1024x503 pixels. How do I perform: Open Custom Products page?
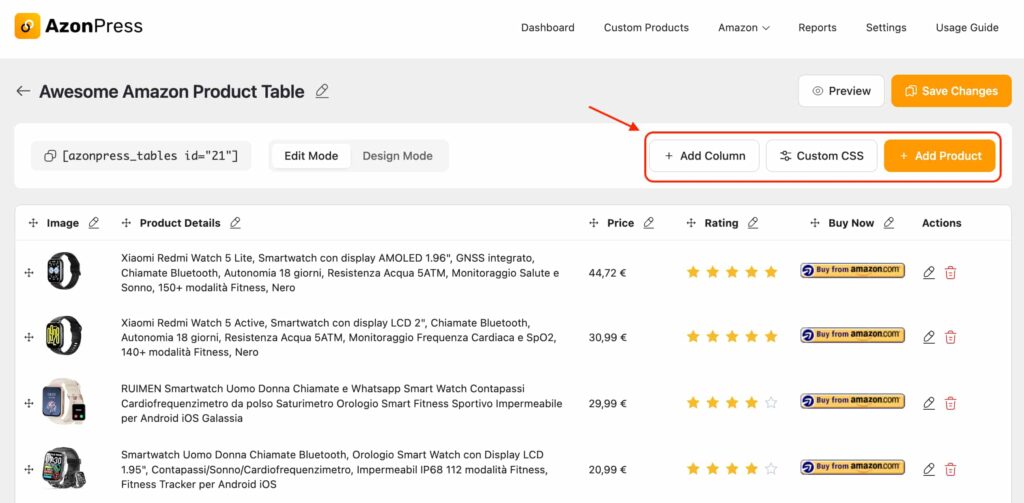(x=646, y=27)
